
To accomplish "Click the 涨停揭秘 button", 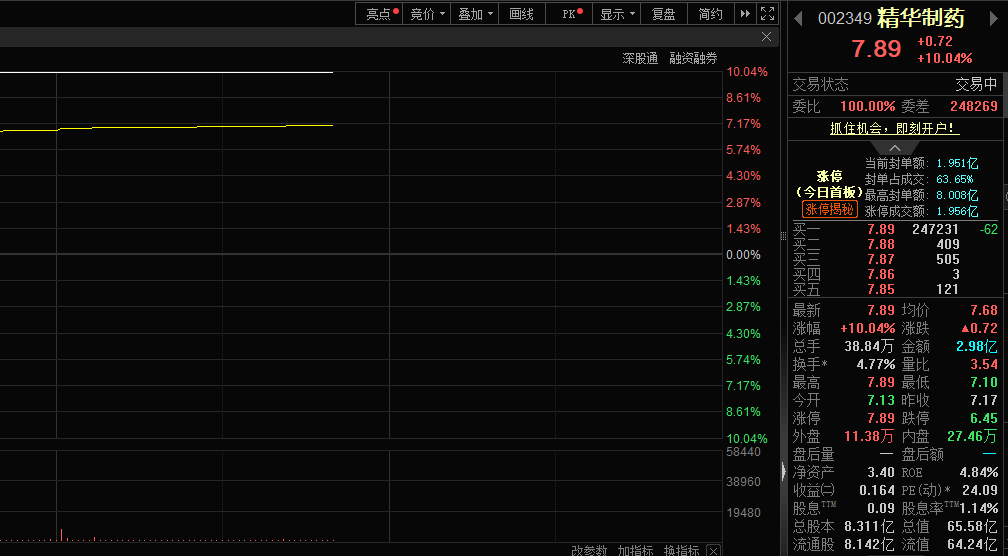I will point(830,209).
